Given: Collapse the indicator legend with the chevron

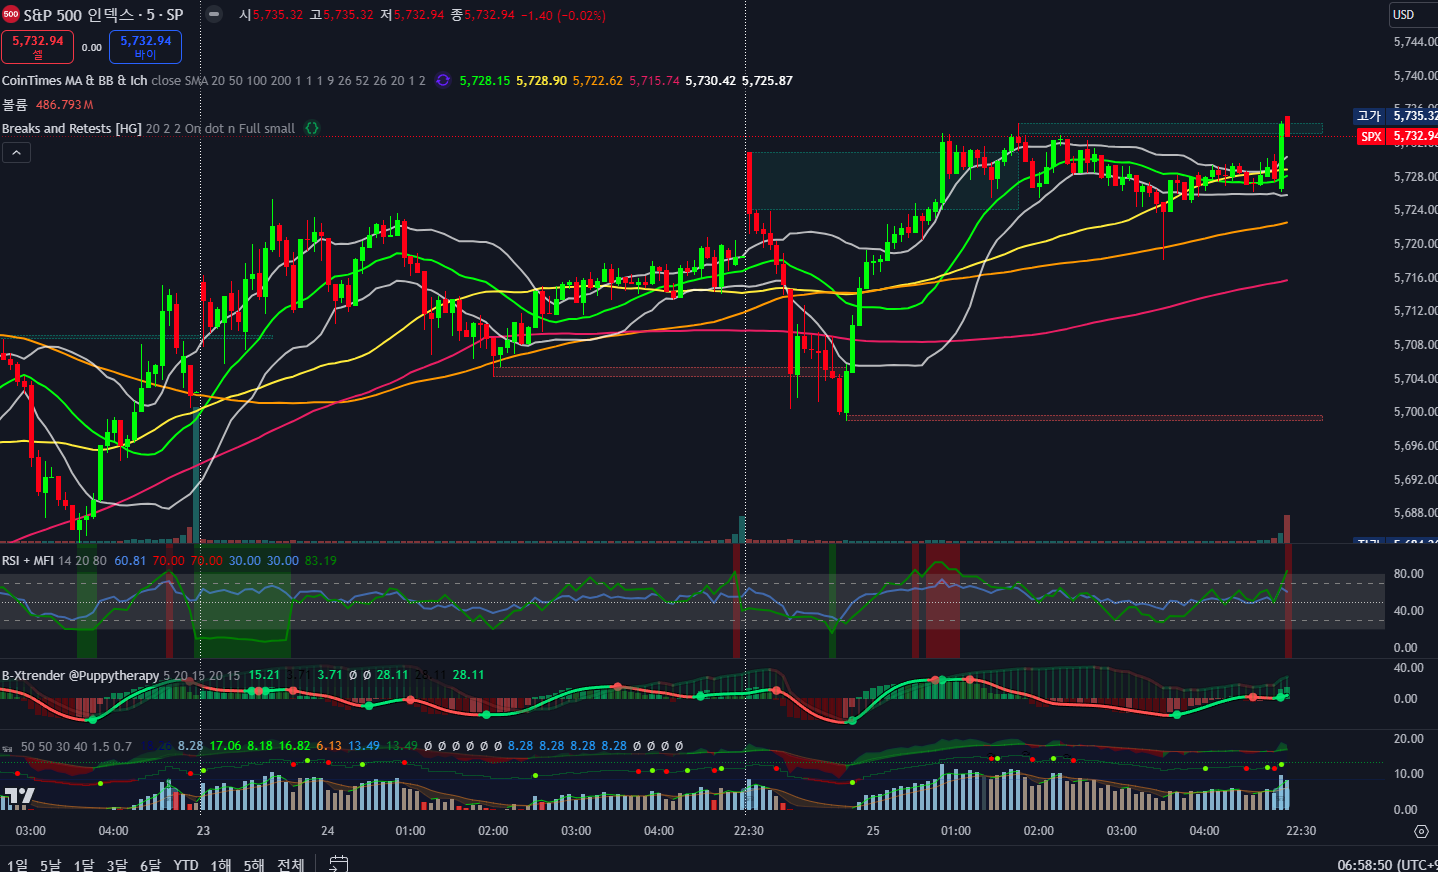Looking at the screenshot, I should (x=16, y=152).
